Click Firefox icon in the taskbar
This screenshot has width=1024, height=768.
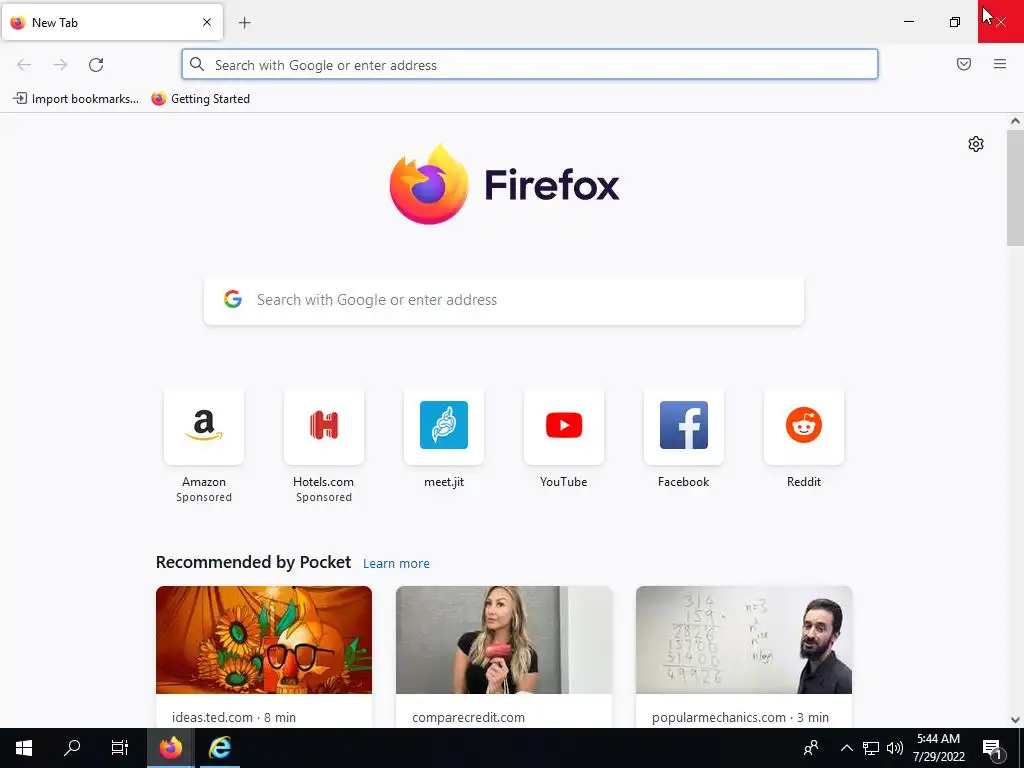(170, 748)
